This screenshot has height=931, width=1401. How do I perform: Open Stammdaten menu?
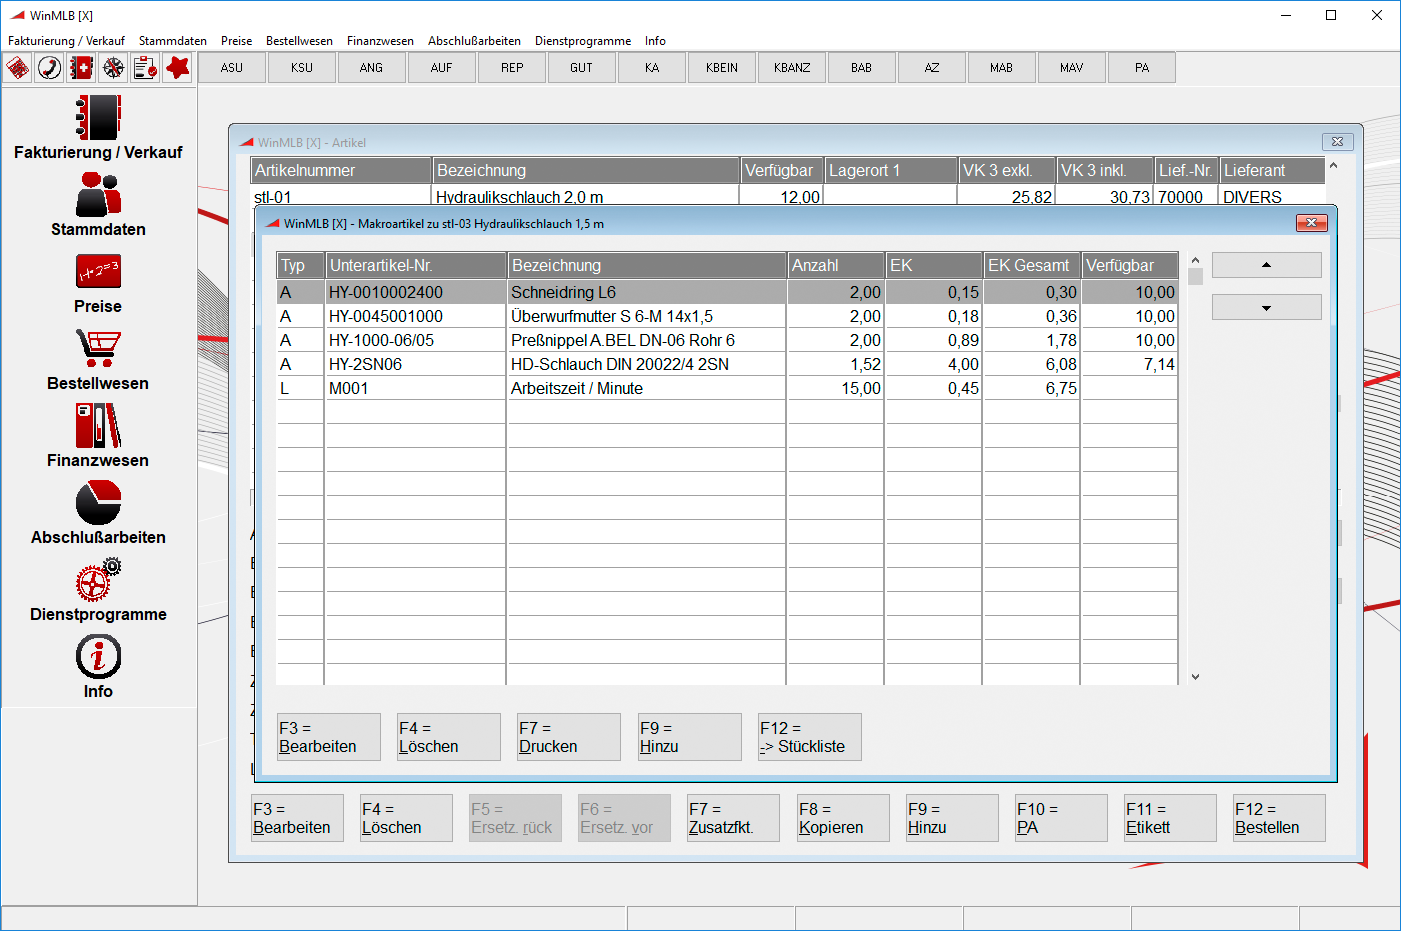tap(173, 41)
